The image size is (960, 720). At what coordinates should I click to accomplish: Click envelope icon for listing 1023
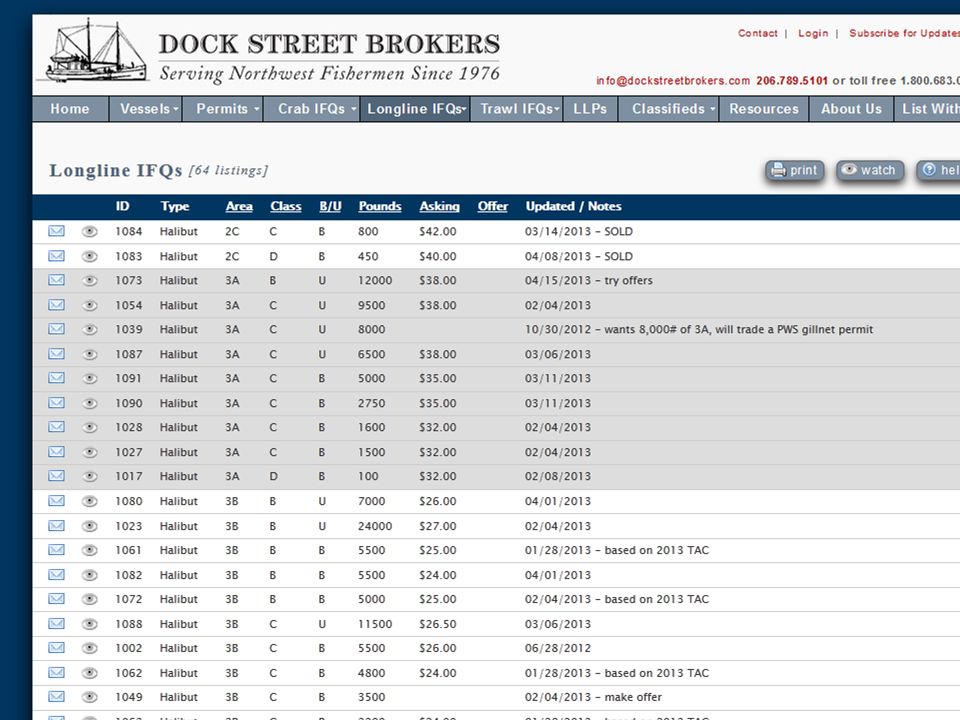tap(56, 525)
